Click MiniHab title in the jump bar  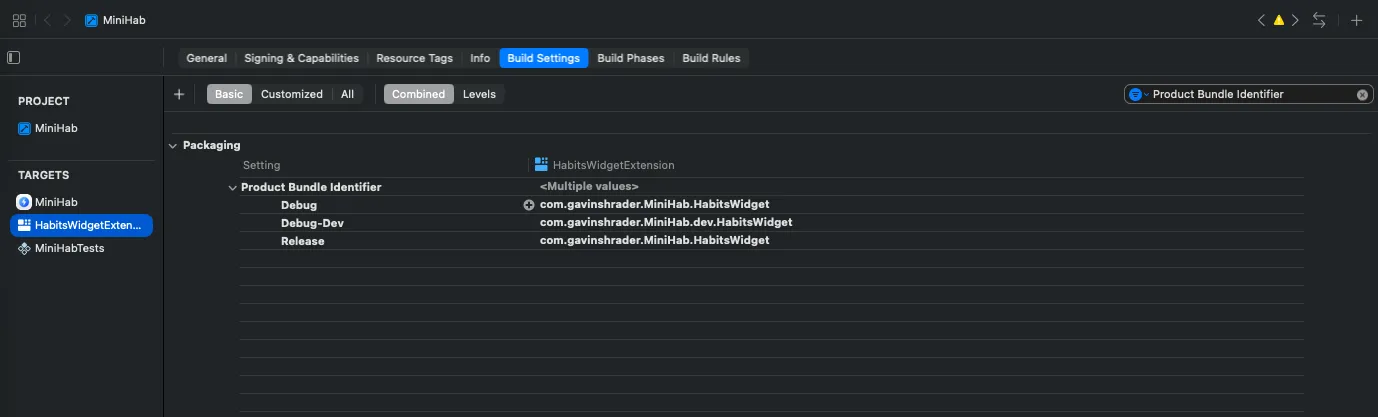[124, 20]
